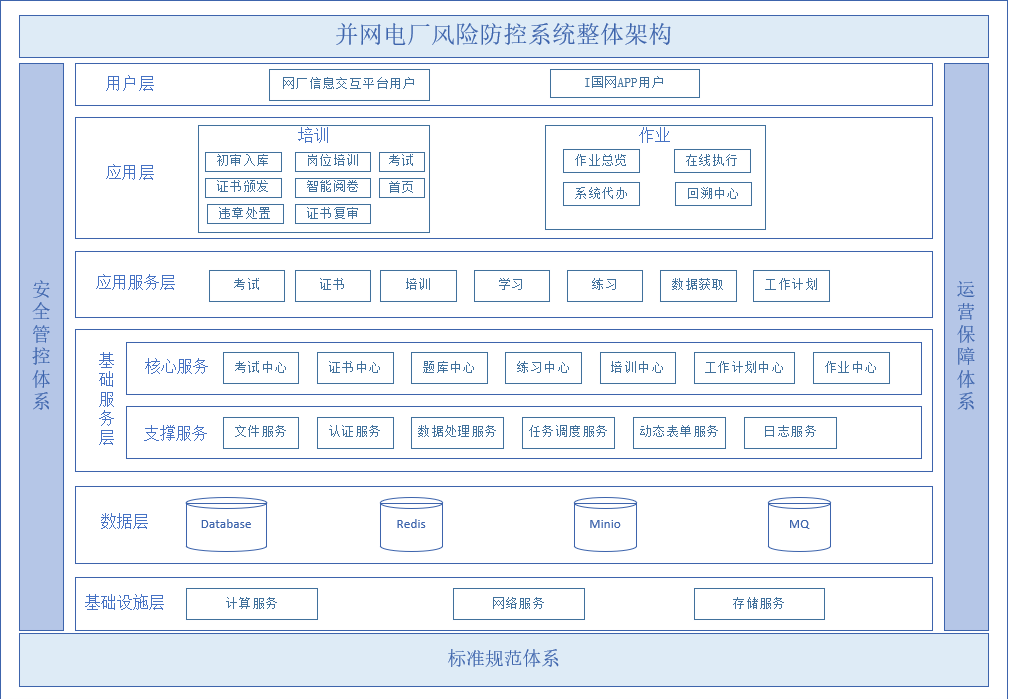Click the 作业中心 box
Image resolution: width=1009 pixels, height=699 pixels.
(x=851, y=368)
